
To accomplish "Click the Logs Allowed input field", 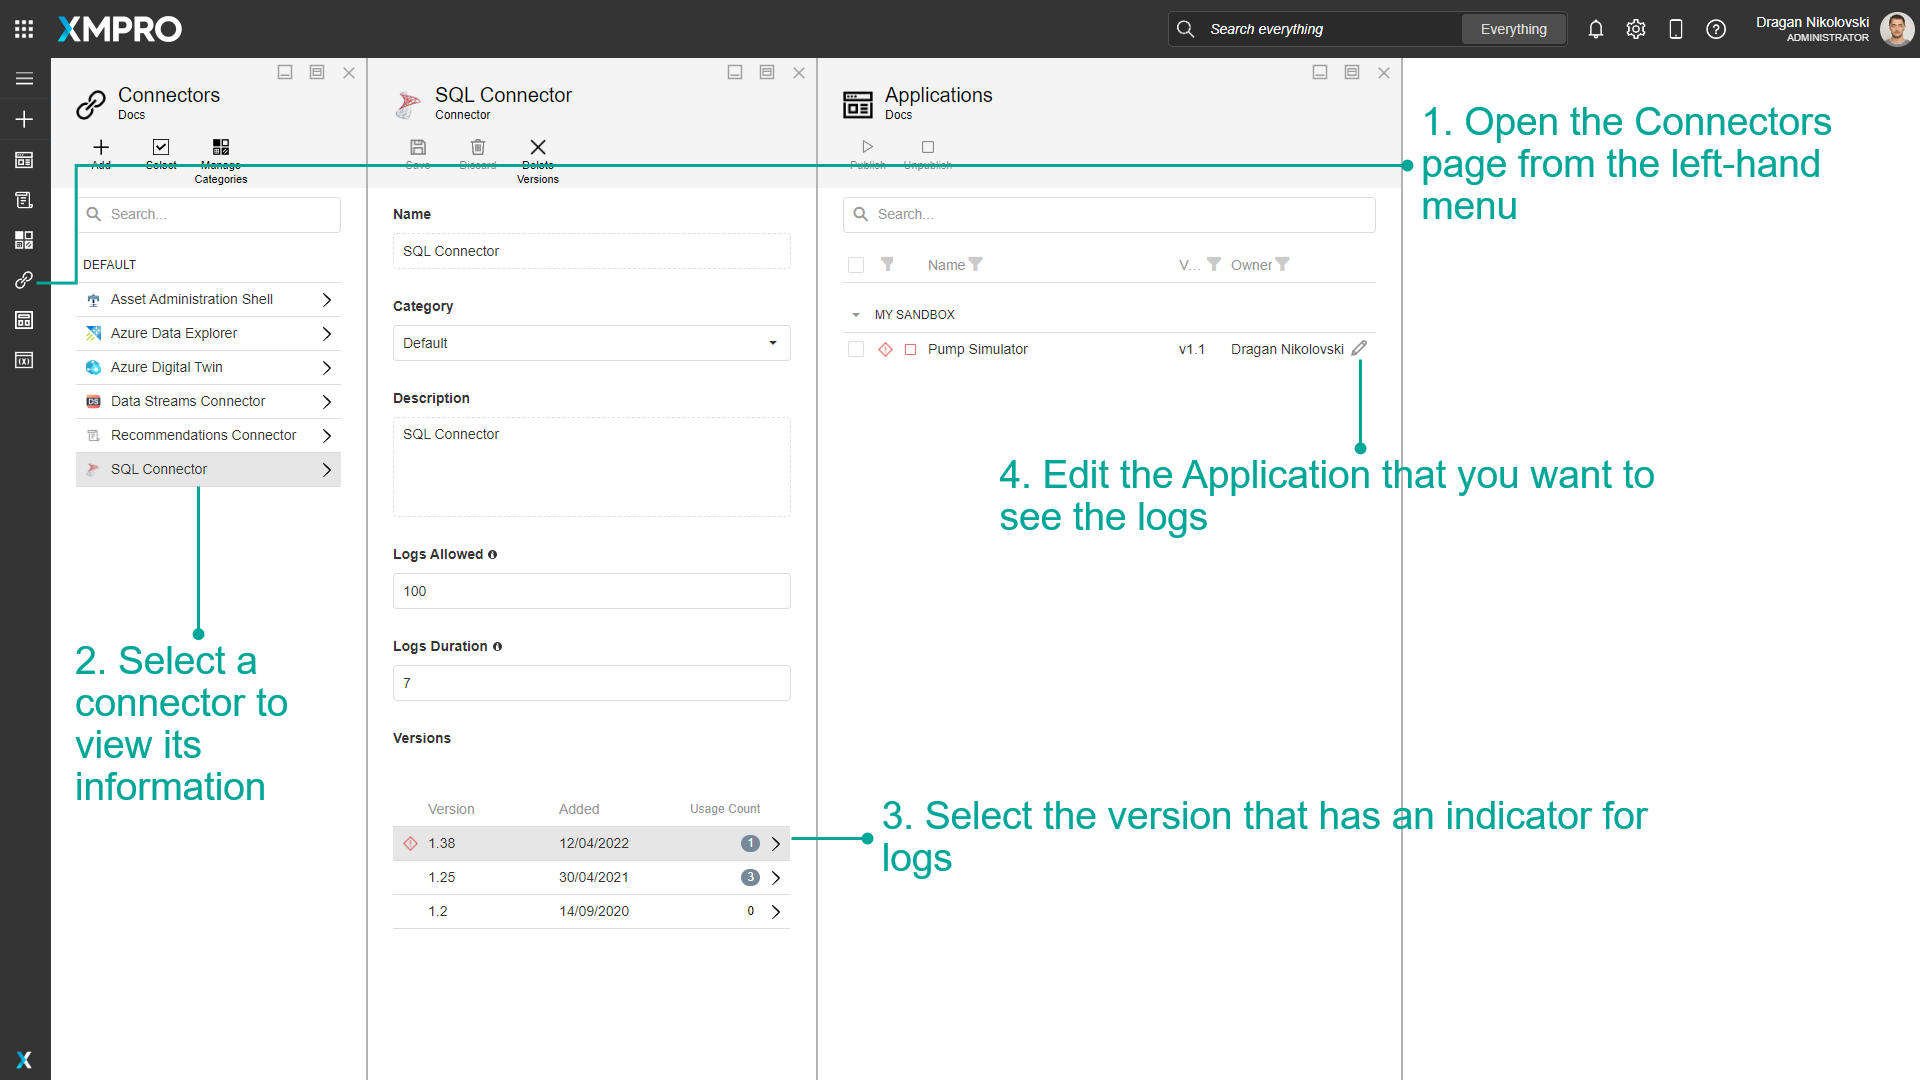I will (x=591, y=591).
